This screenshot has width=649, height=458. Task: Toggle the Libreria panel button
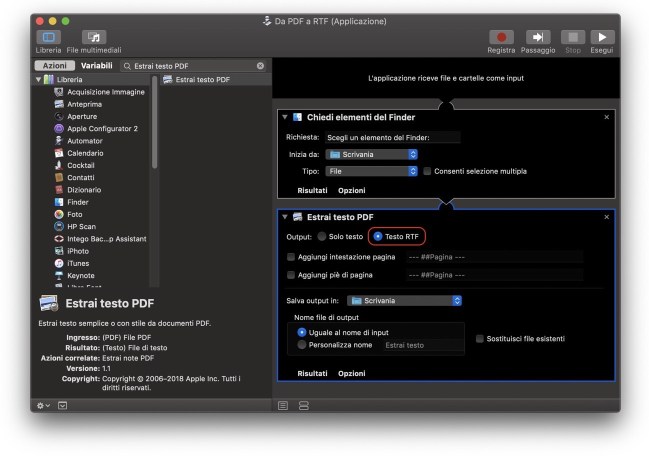48,37
